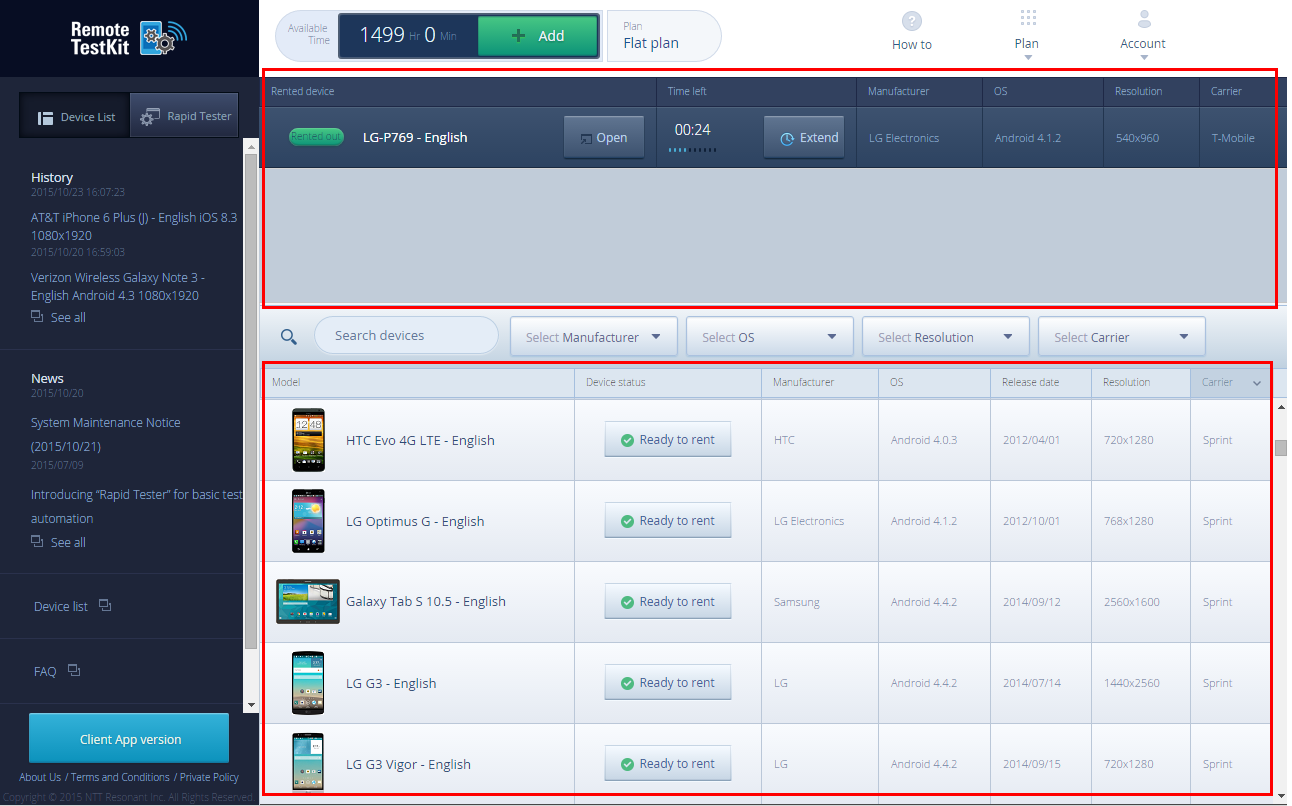The height and width of the screenshot is (806, 1292).
Task: Switch to Device List tab
Action: tap(75, 116)
